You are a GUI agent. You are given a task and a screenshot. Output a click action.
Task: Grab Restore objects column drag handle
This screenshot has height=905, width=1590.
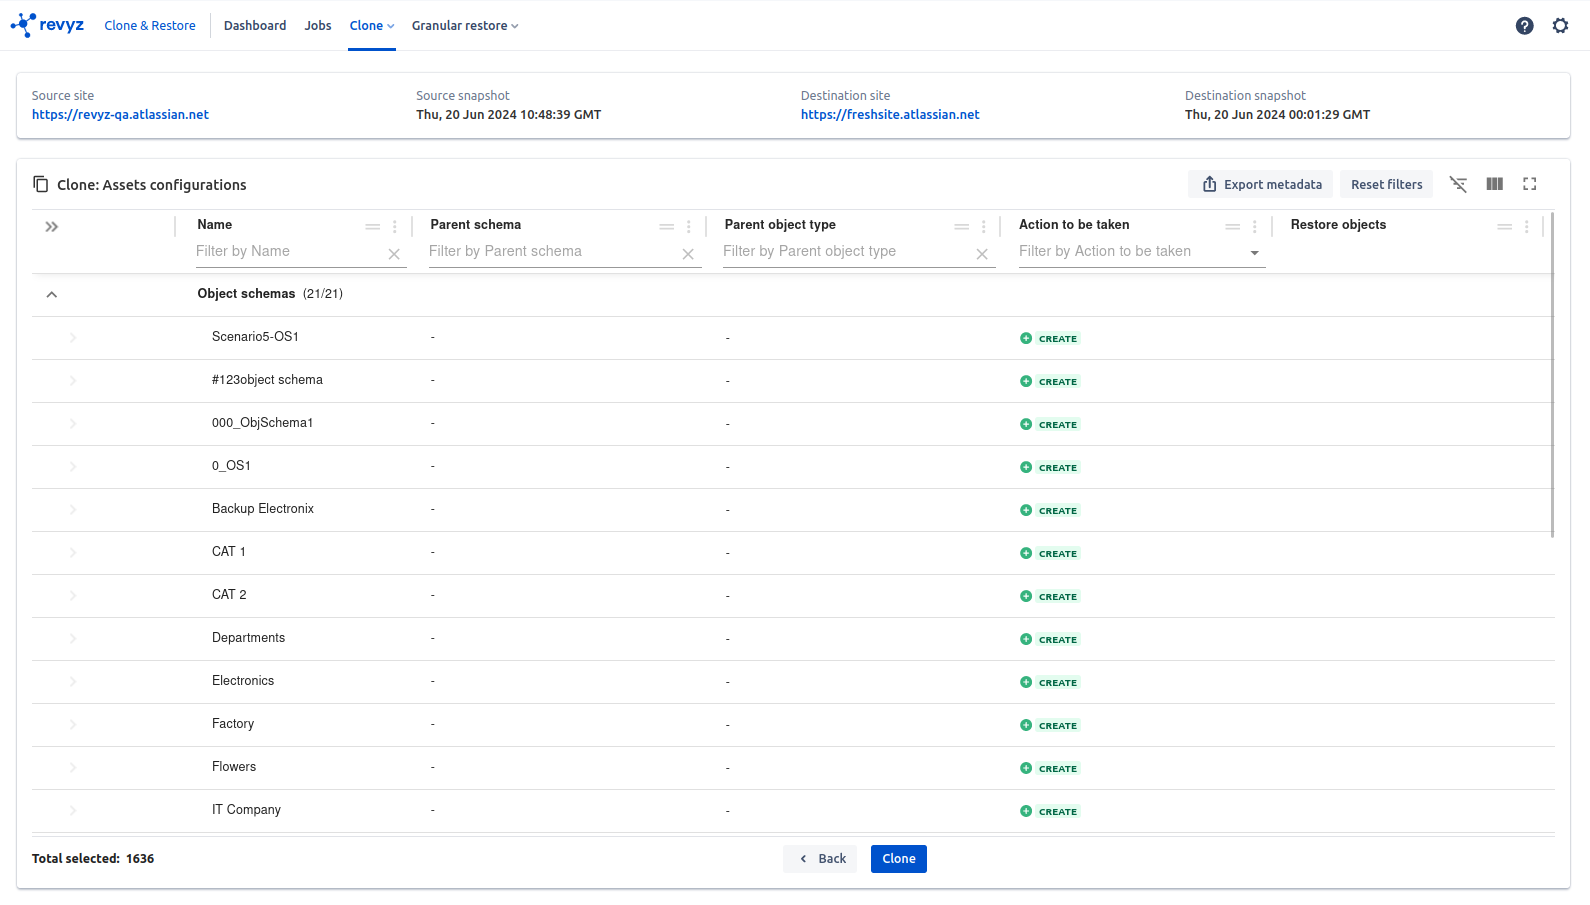pos(1505,227)
